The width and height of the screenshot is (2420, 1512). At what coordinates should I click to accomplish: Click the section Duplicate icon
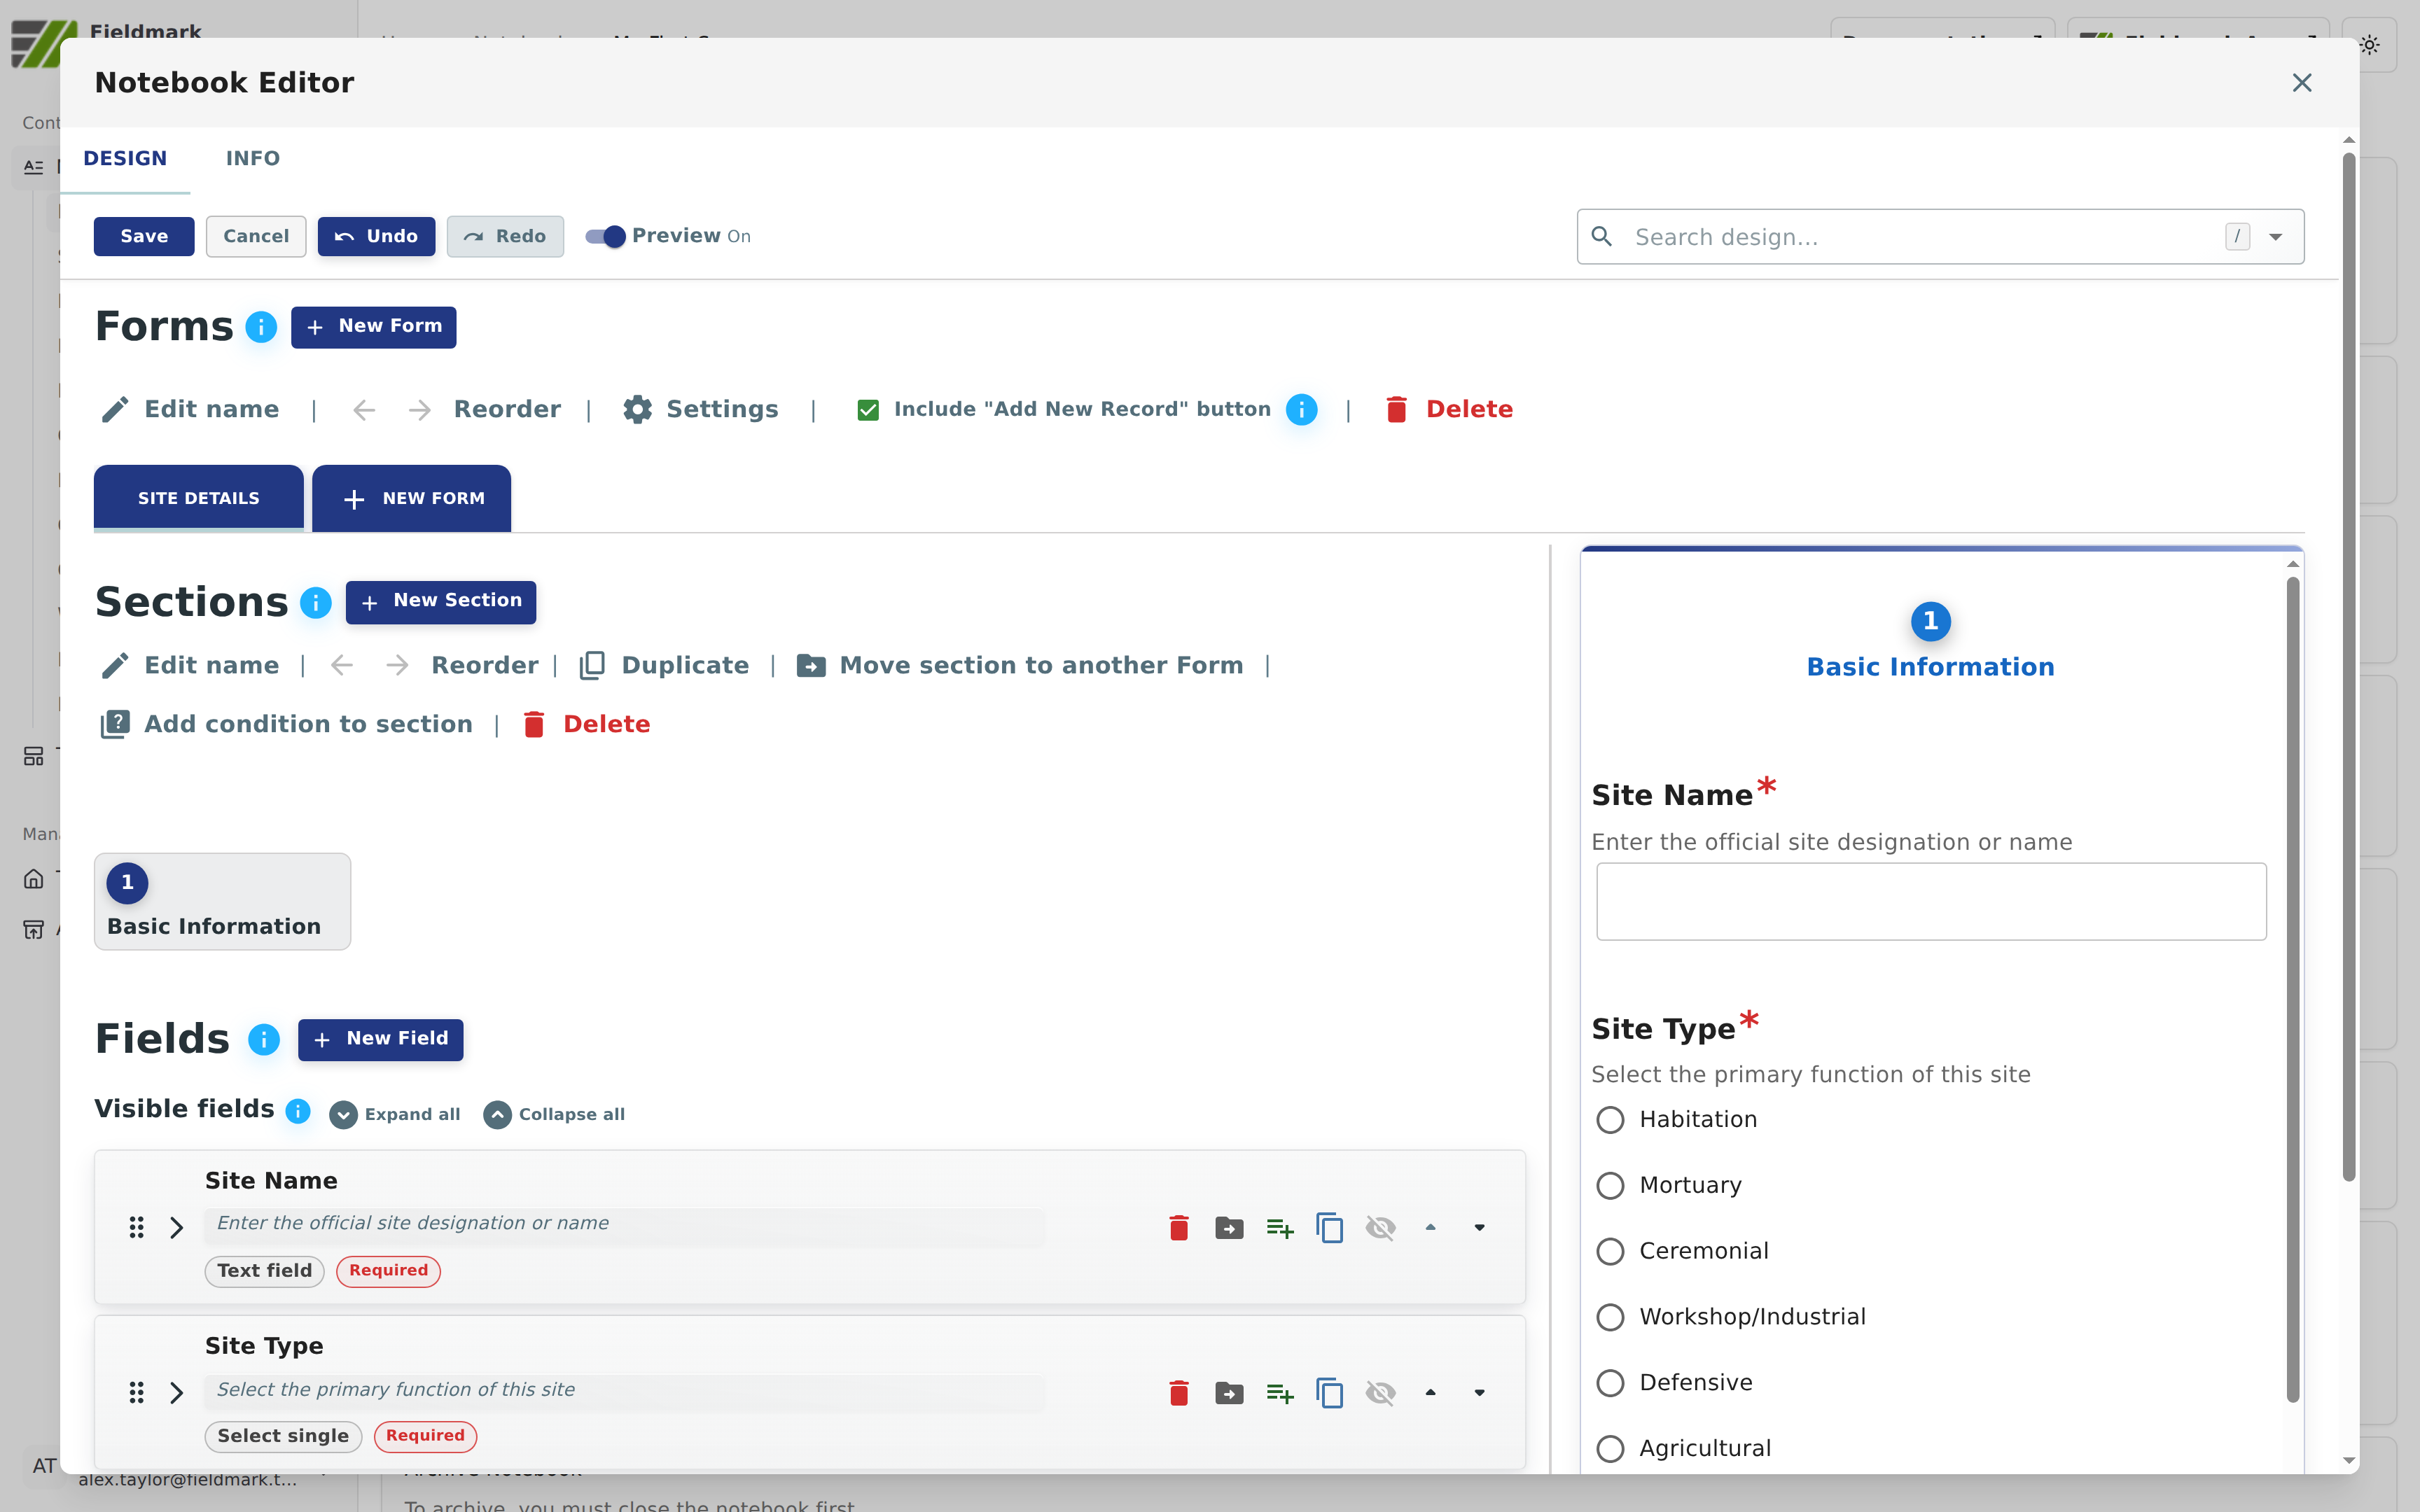[x=592, y=666]
